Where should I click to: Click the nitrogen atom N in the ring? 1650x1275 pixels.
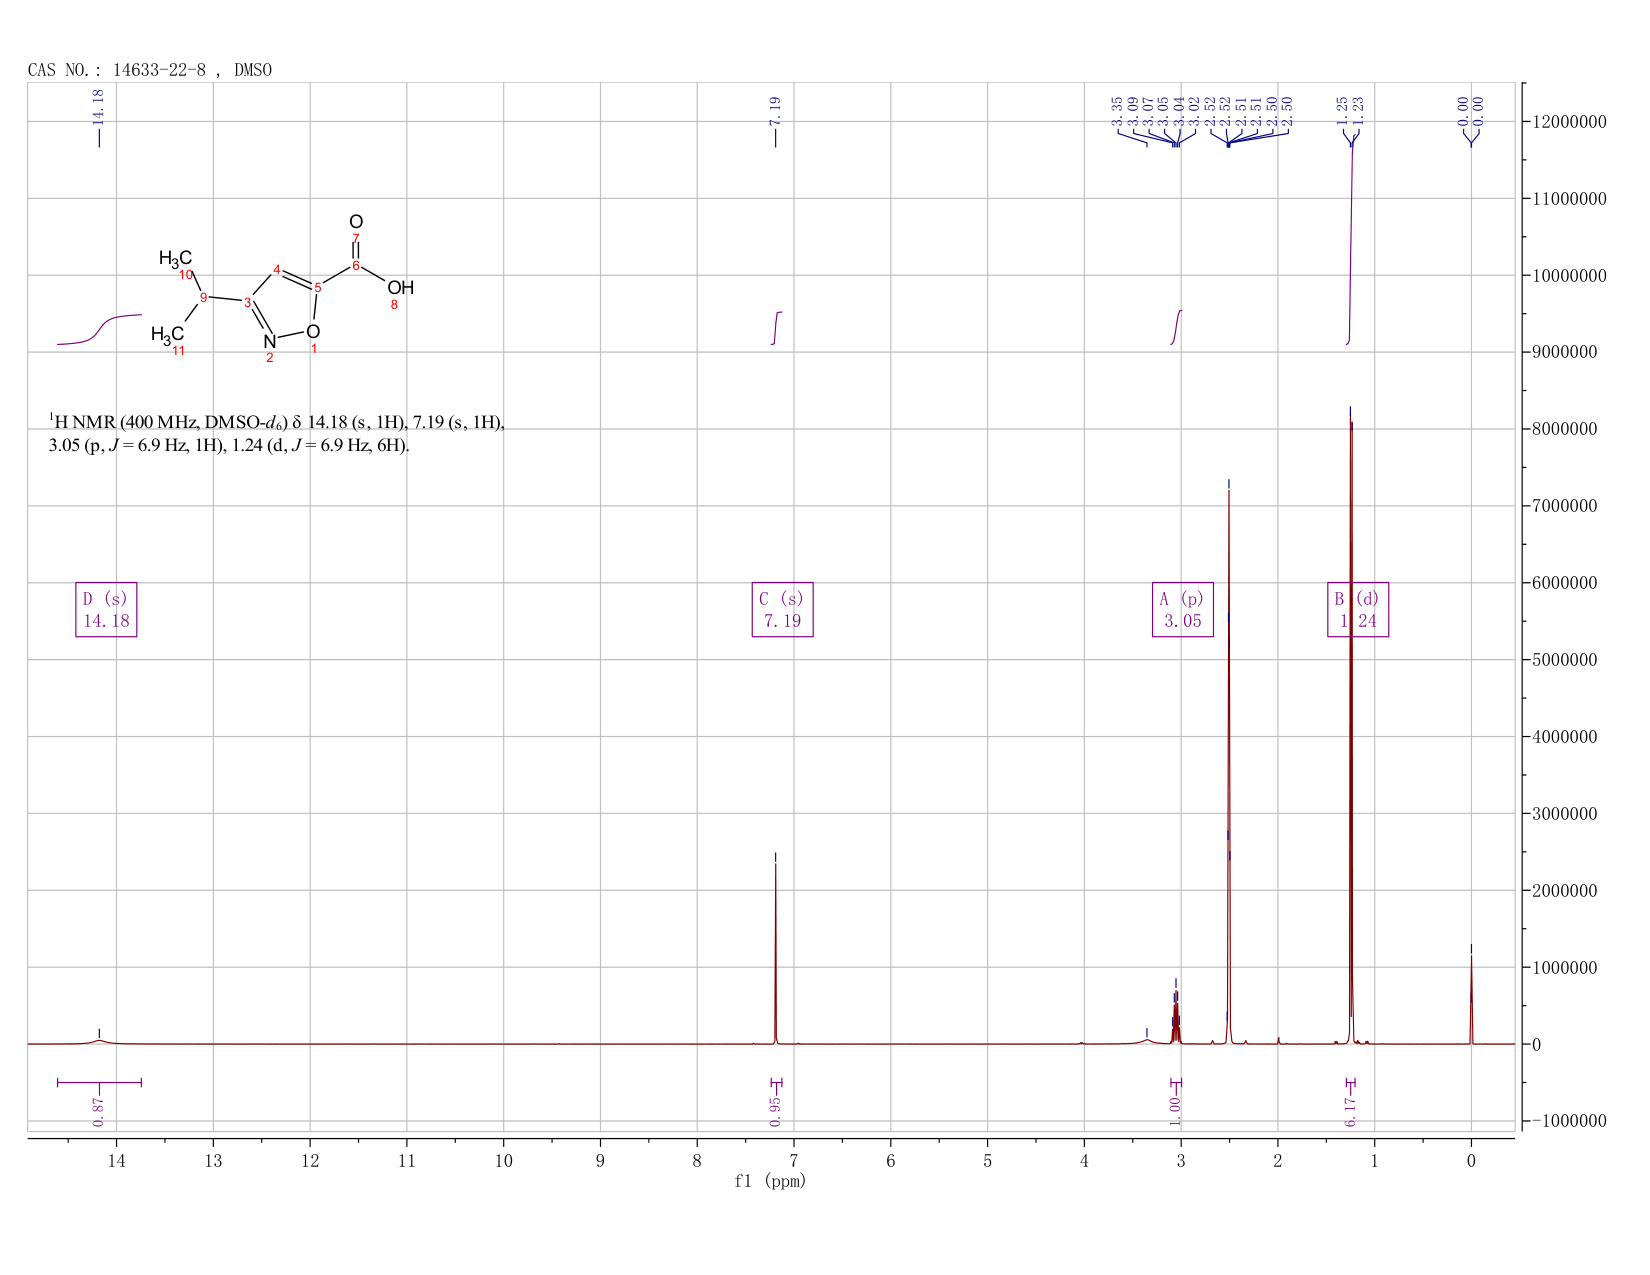point(269,342)
